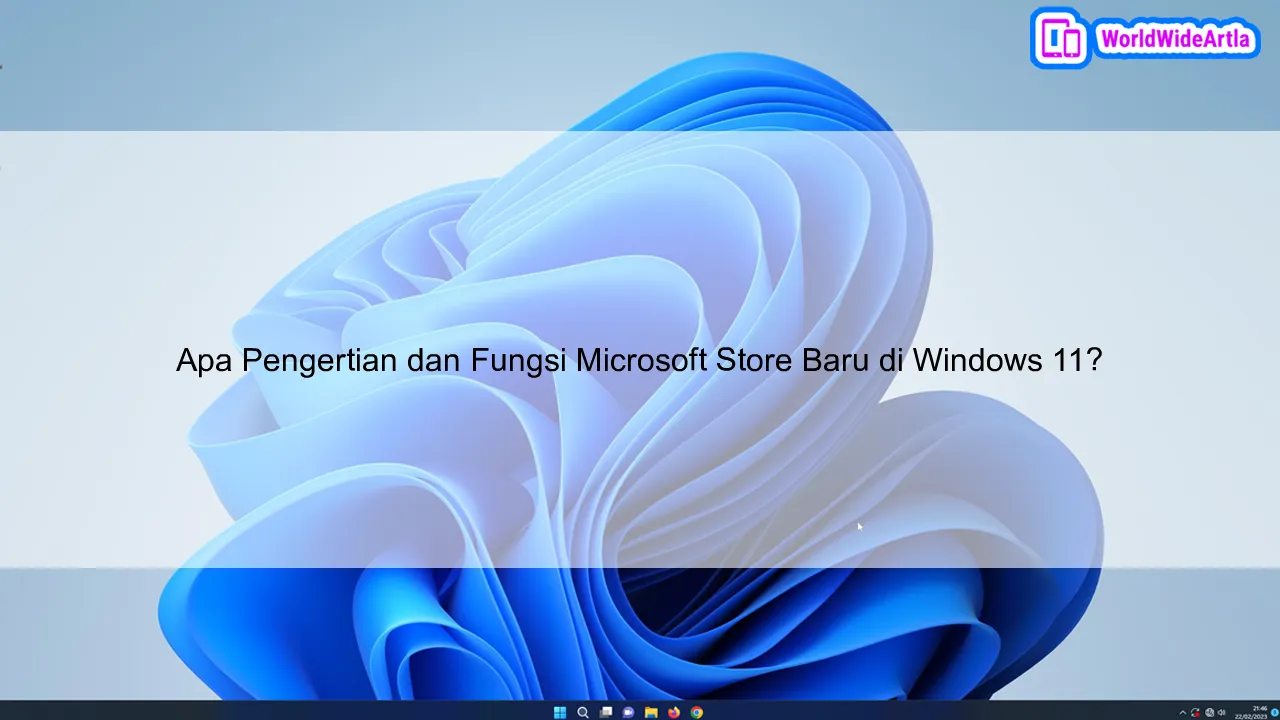Click the volume speaker icon
1280x720 pixels.
tap(1221, 713)
